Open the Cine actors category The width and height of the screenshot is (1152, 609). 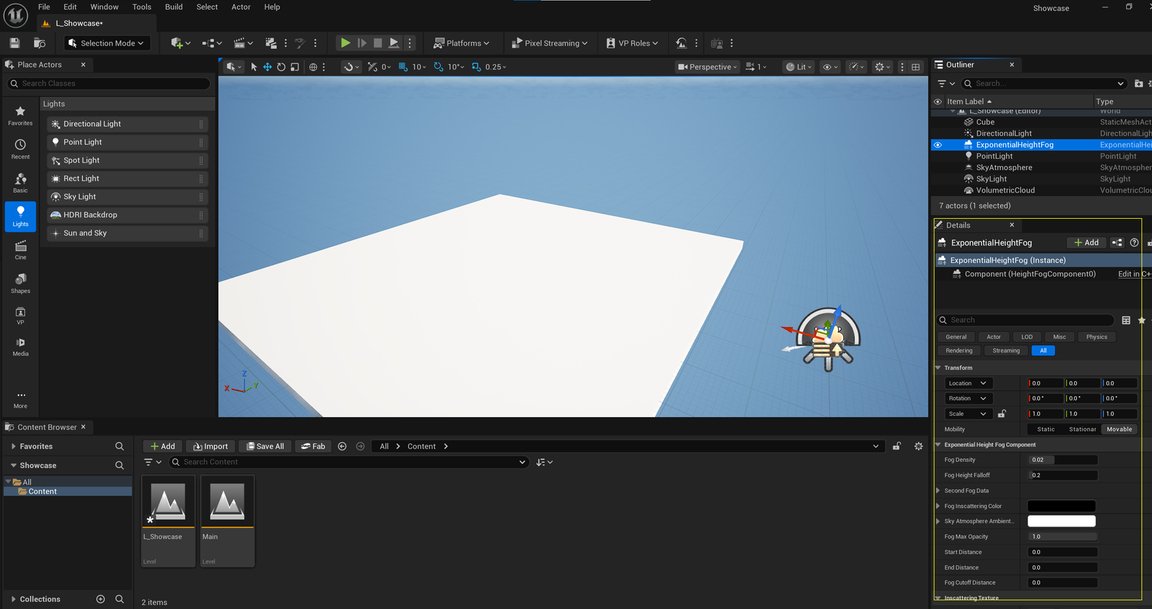tap(20, 249)
